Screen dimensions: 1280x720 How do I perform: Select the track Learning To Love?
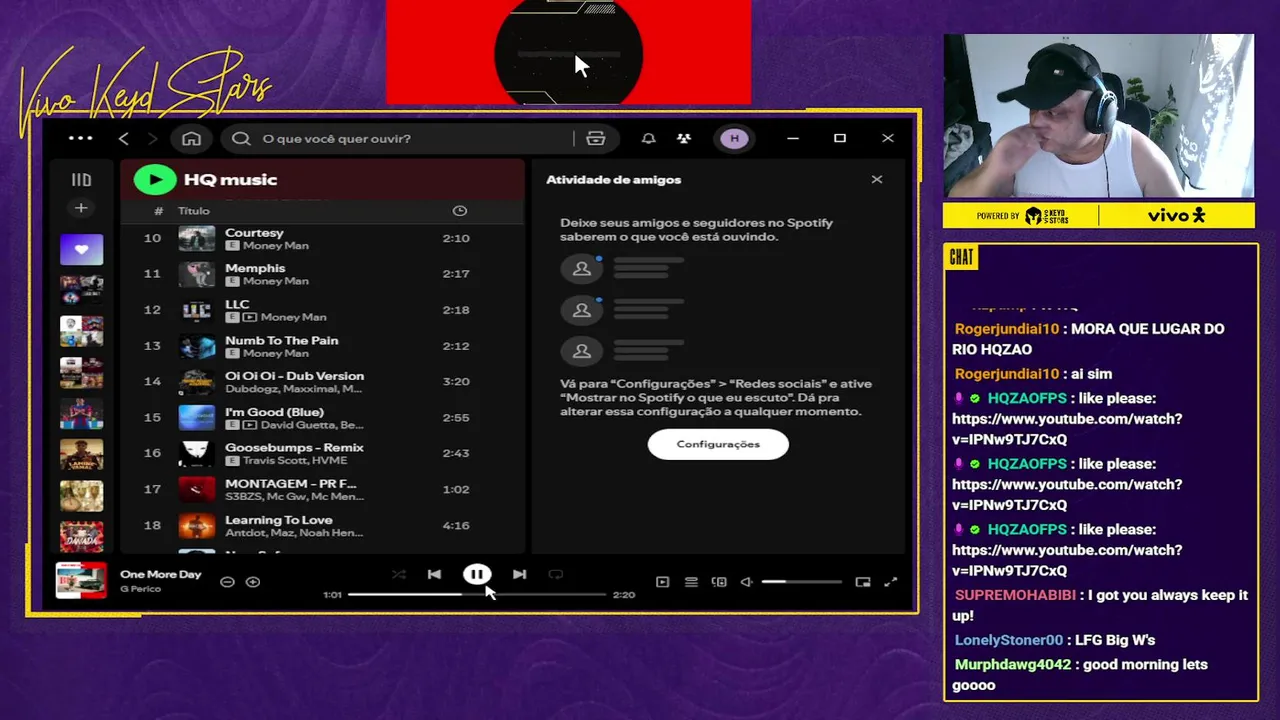tap(322, 525)
